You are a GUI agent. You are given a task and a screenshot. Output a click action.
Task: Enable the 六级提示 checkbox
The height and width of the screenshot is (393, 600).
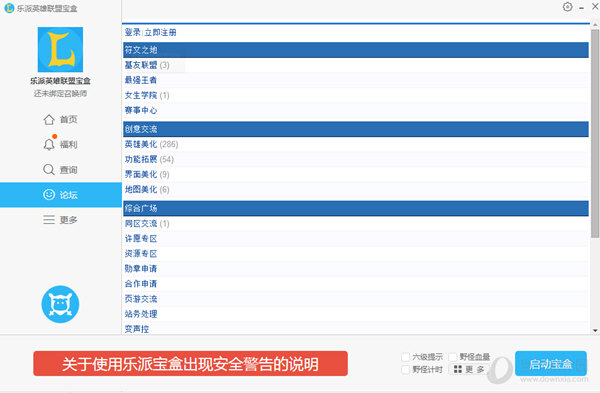(406, 357)
